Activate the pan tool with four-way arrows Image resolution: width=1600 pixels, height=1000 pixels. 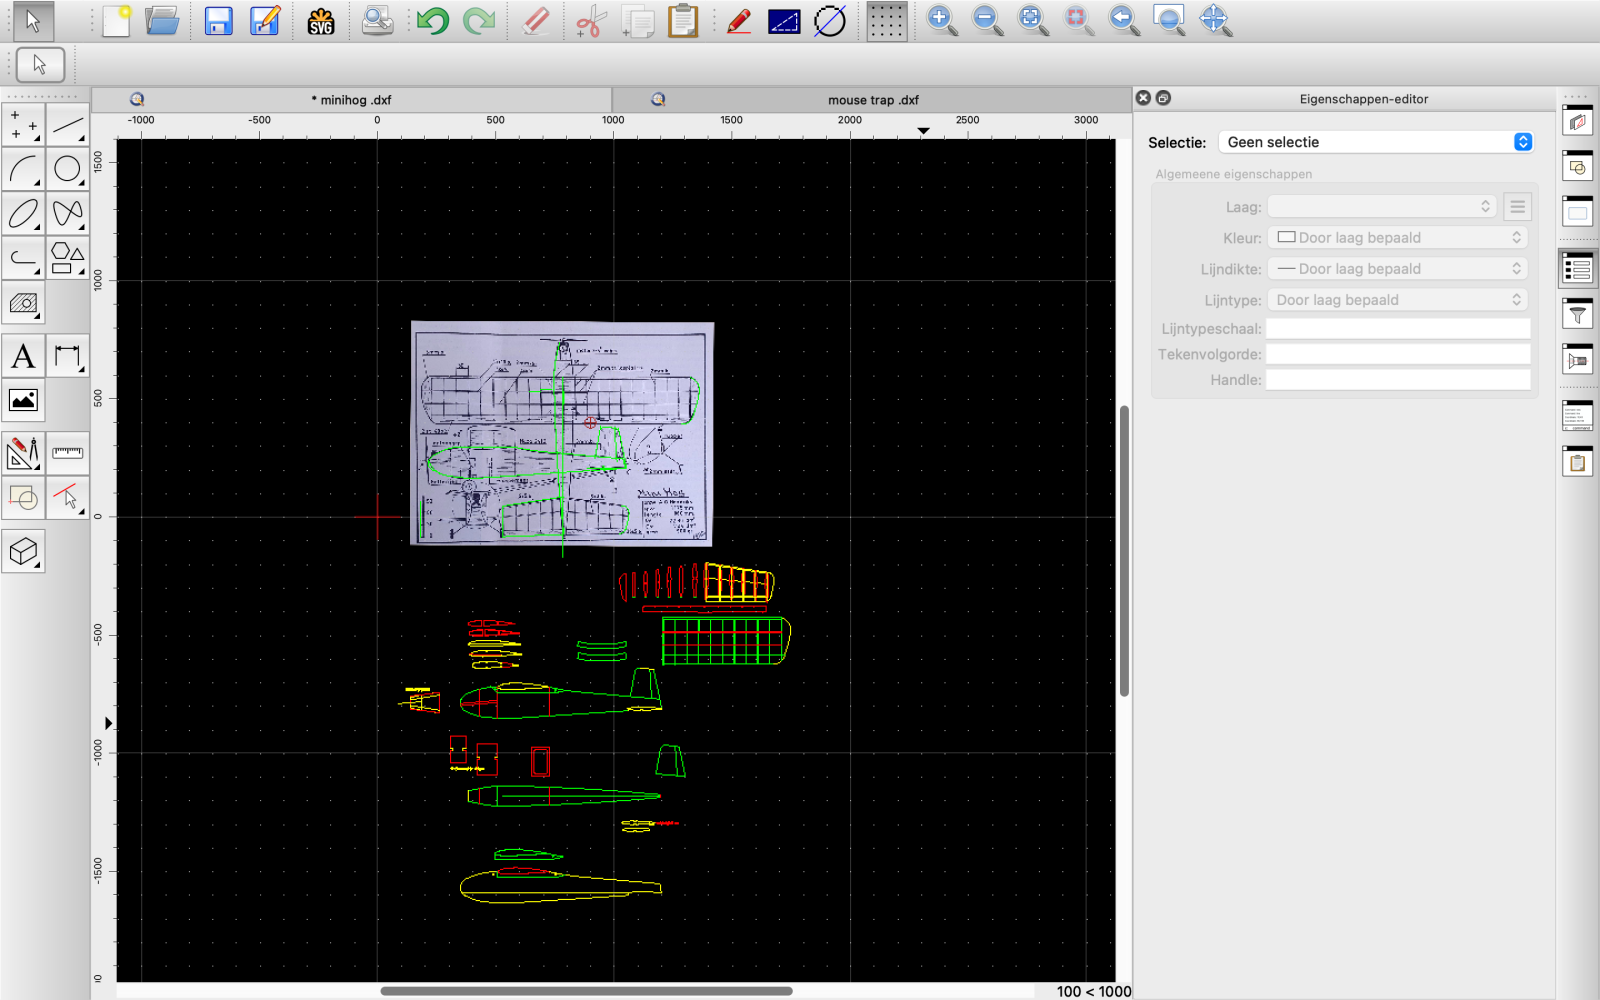click(x=1215, y=20)
